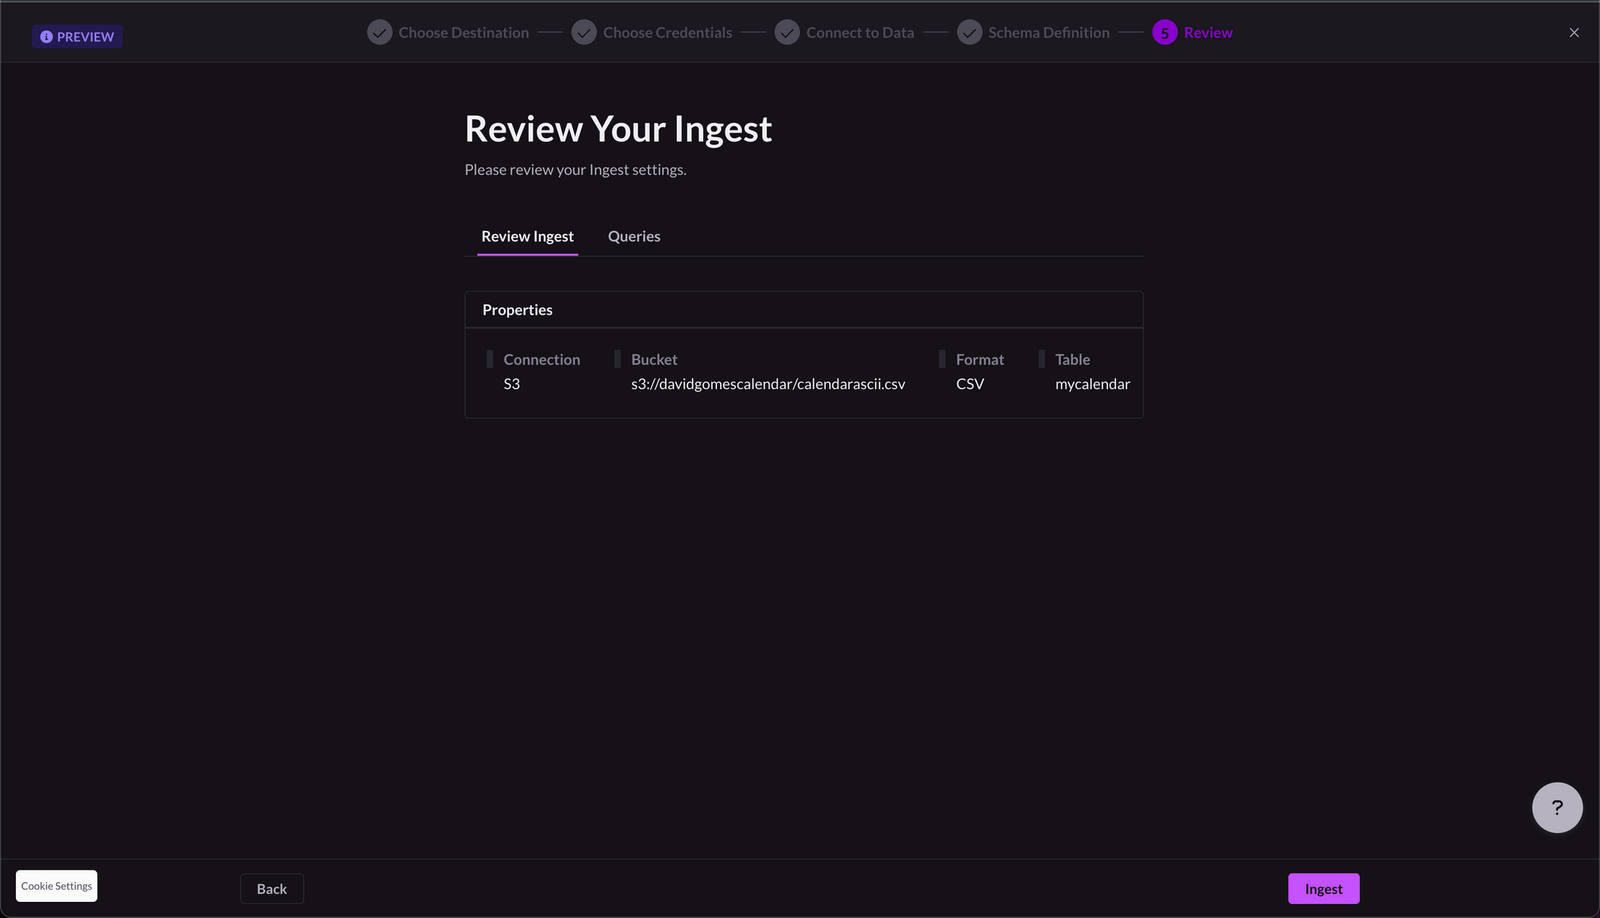Image resolution: width=1600 pixels, height=918 pixels.
Task: Click the CSV format value
Action: point(969,383)
